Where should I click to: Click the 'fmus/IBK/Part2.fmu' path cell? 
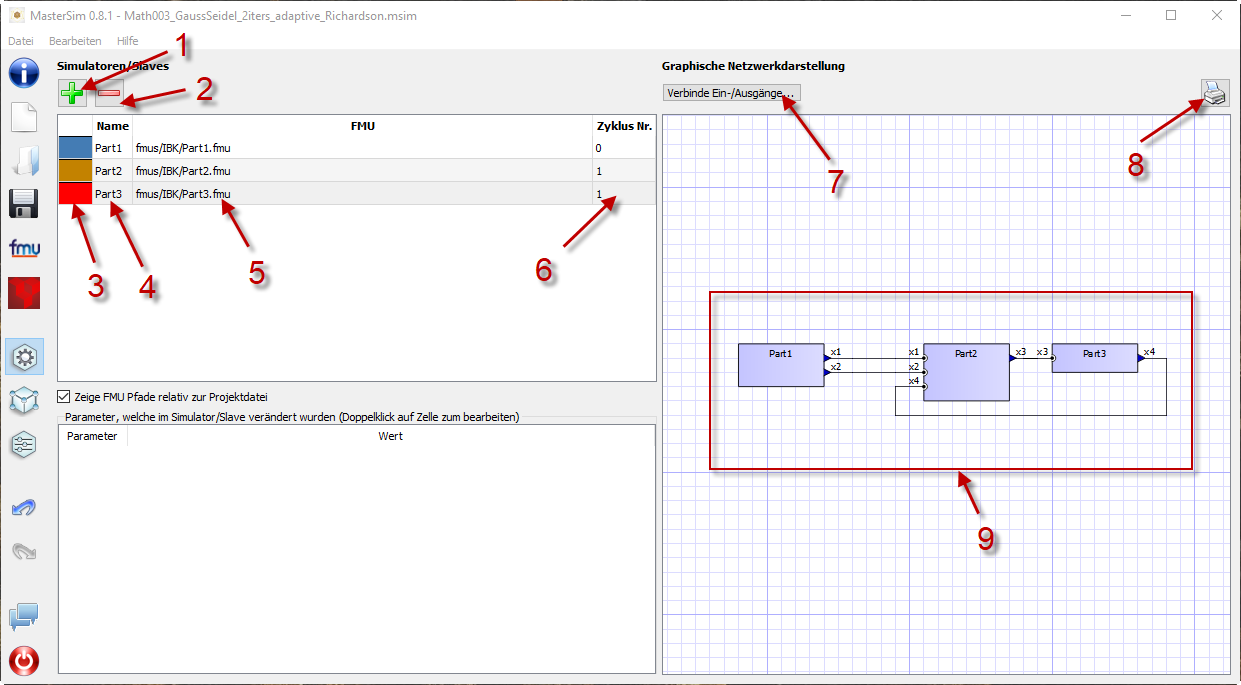point(362,171)
